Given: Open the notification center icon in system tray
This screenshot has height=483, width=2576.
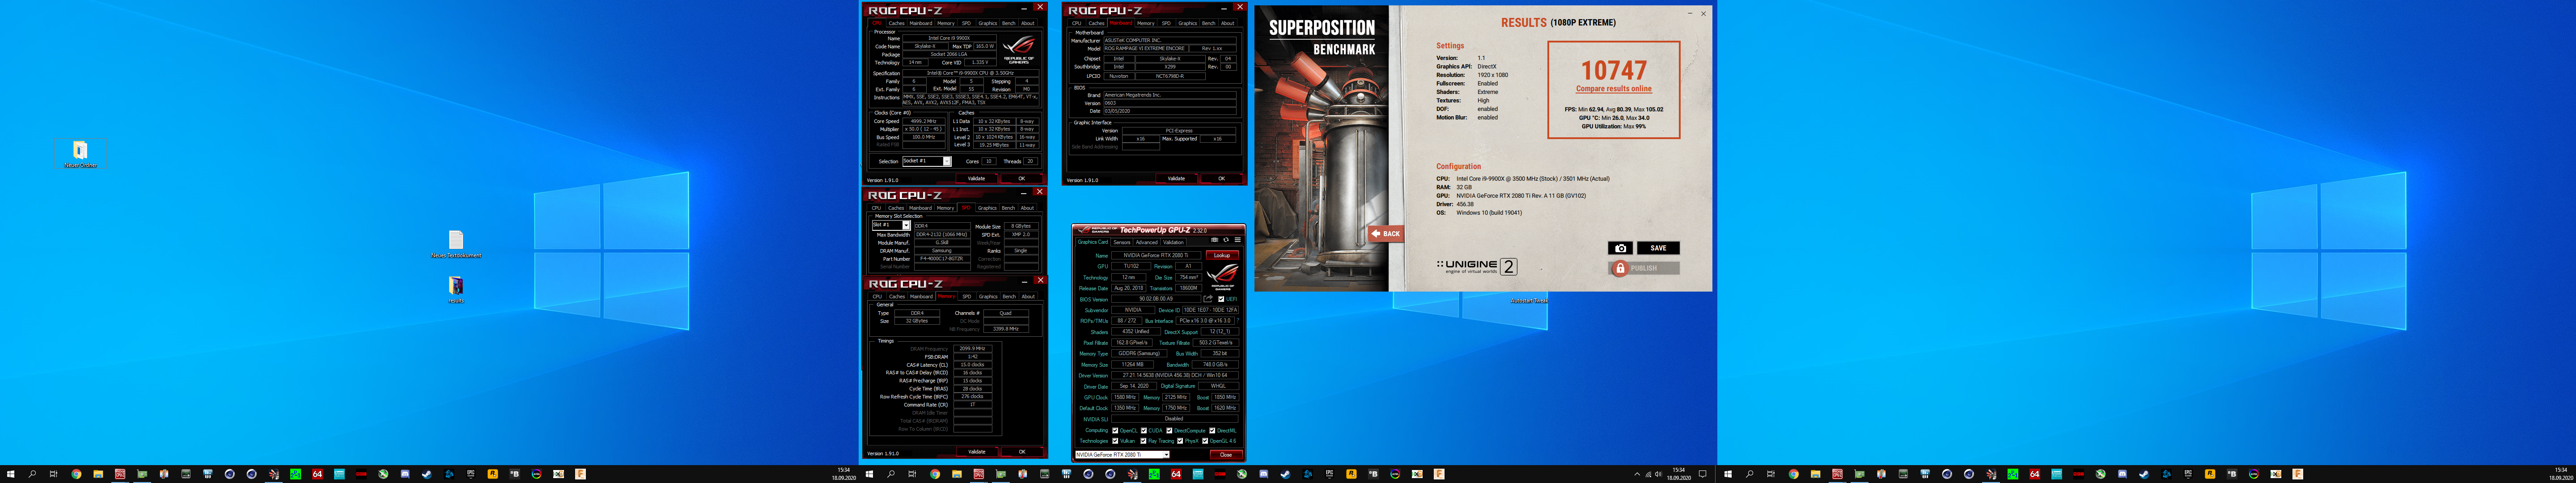Looking at the screenshot, I should pyautogui.click(x=1703, y=474).
